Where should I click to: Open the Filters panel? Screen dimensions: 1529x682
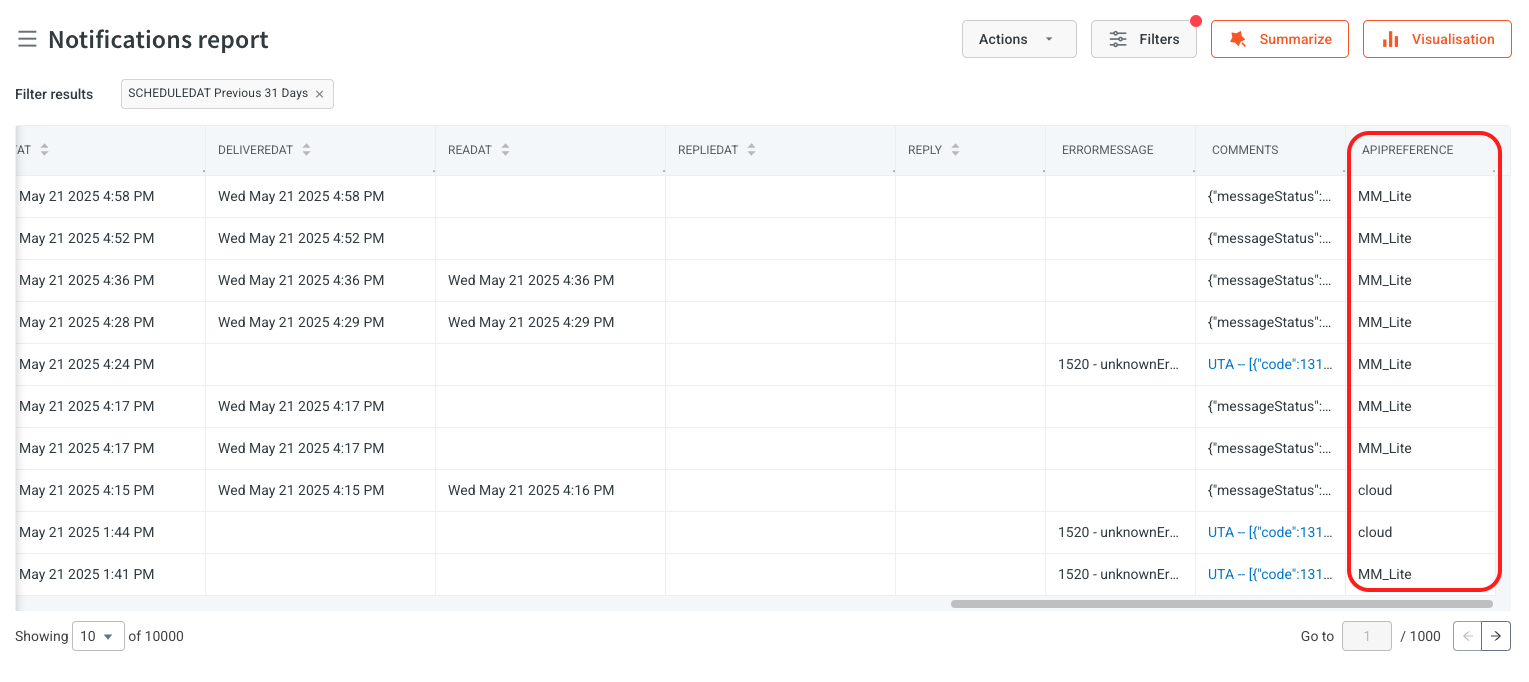click(x=1144, y=39)
